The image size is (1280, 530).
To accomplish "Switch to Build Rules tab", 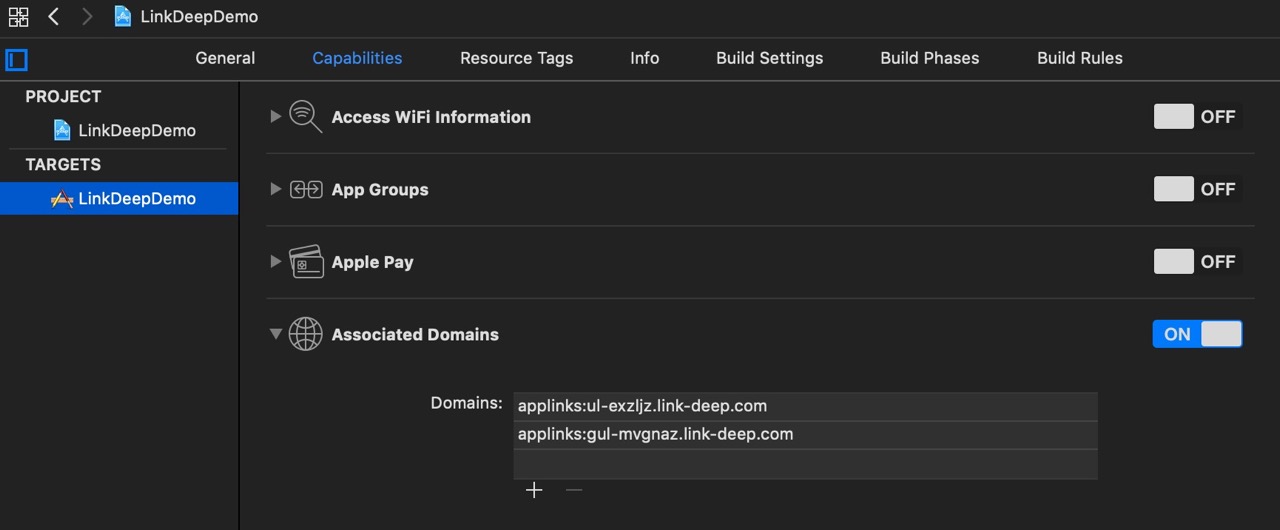I will (x=1079, y=58).
